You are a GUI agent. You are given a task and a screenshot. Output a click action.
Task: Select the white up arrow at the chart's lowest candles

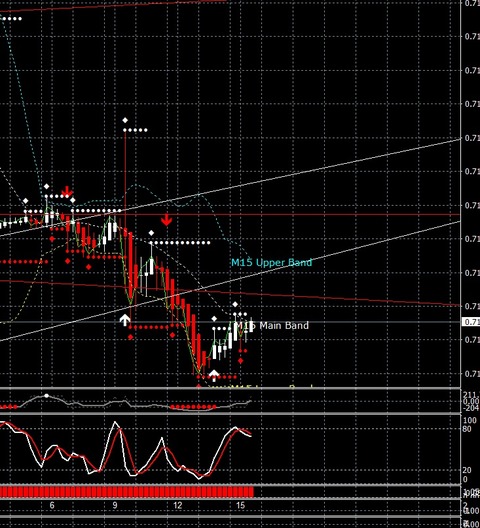click(214, 374)
